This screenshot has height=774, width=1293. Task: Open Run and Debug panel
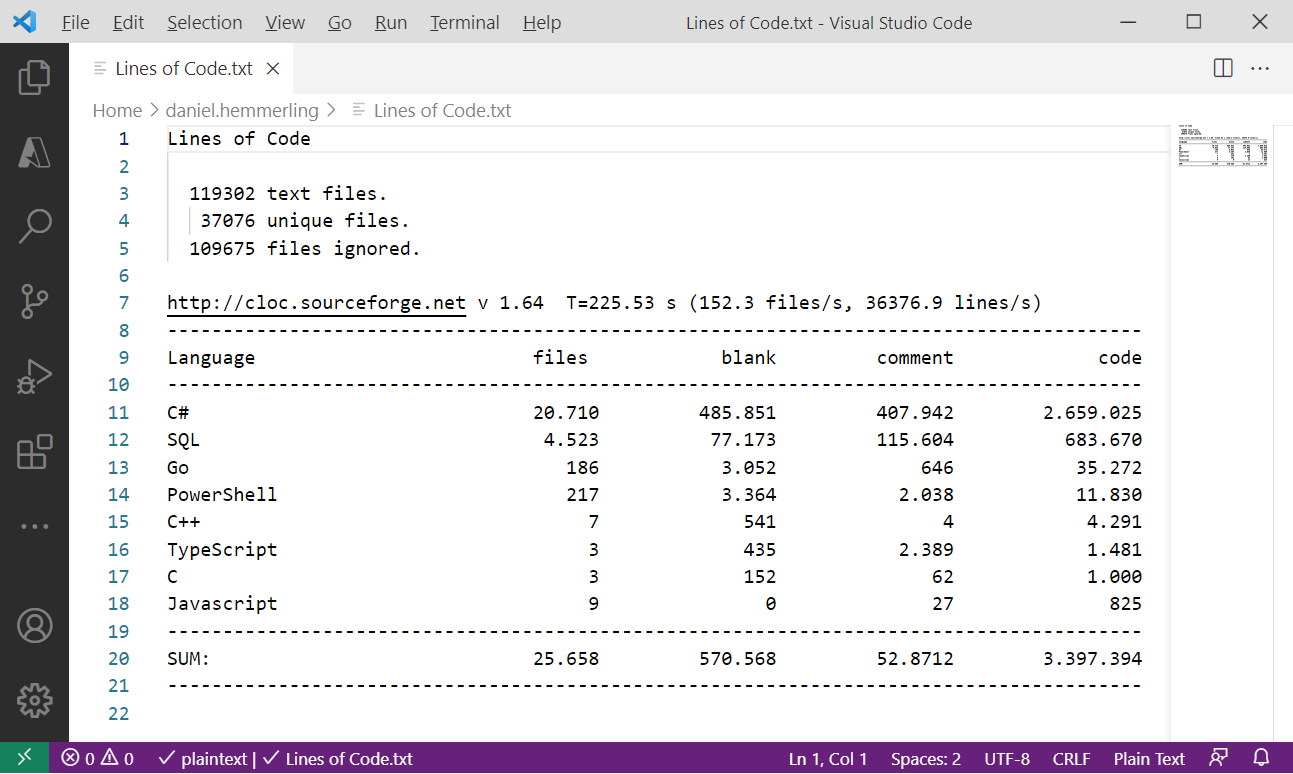click(x=35, y=376)
